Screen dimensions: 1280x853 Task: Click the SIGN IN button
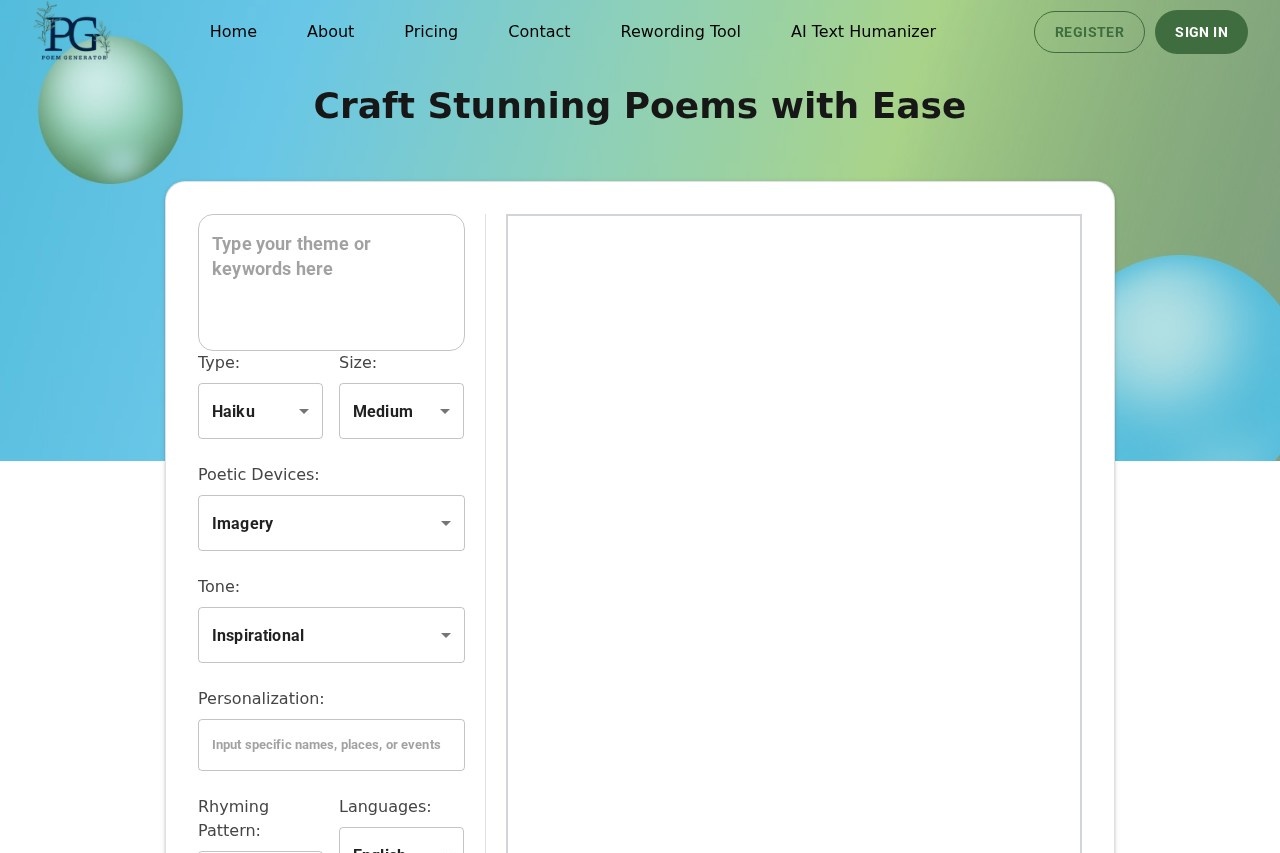click(1201, 32)
